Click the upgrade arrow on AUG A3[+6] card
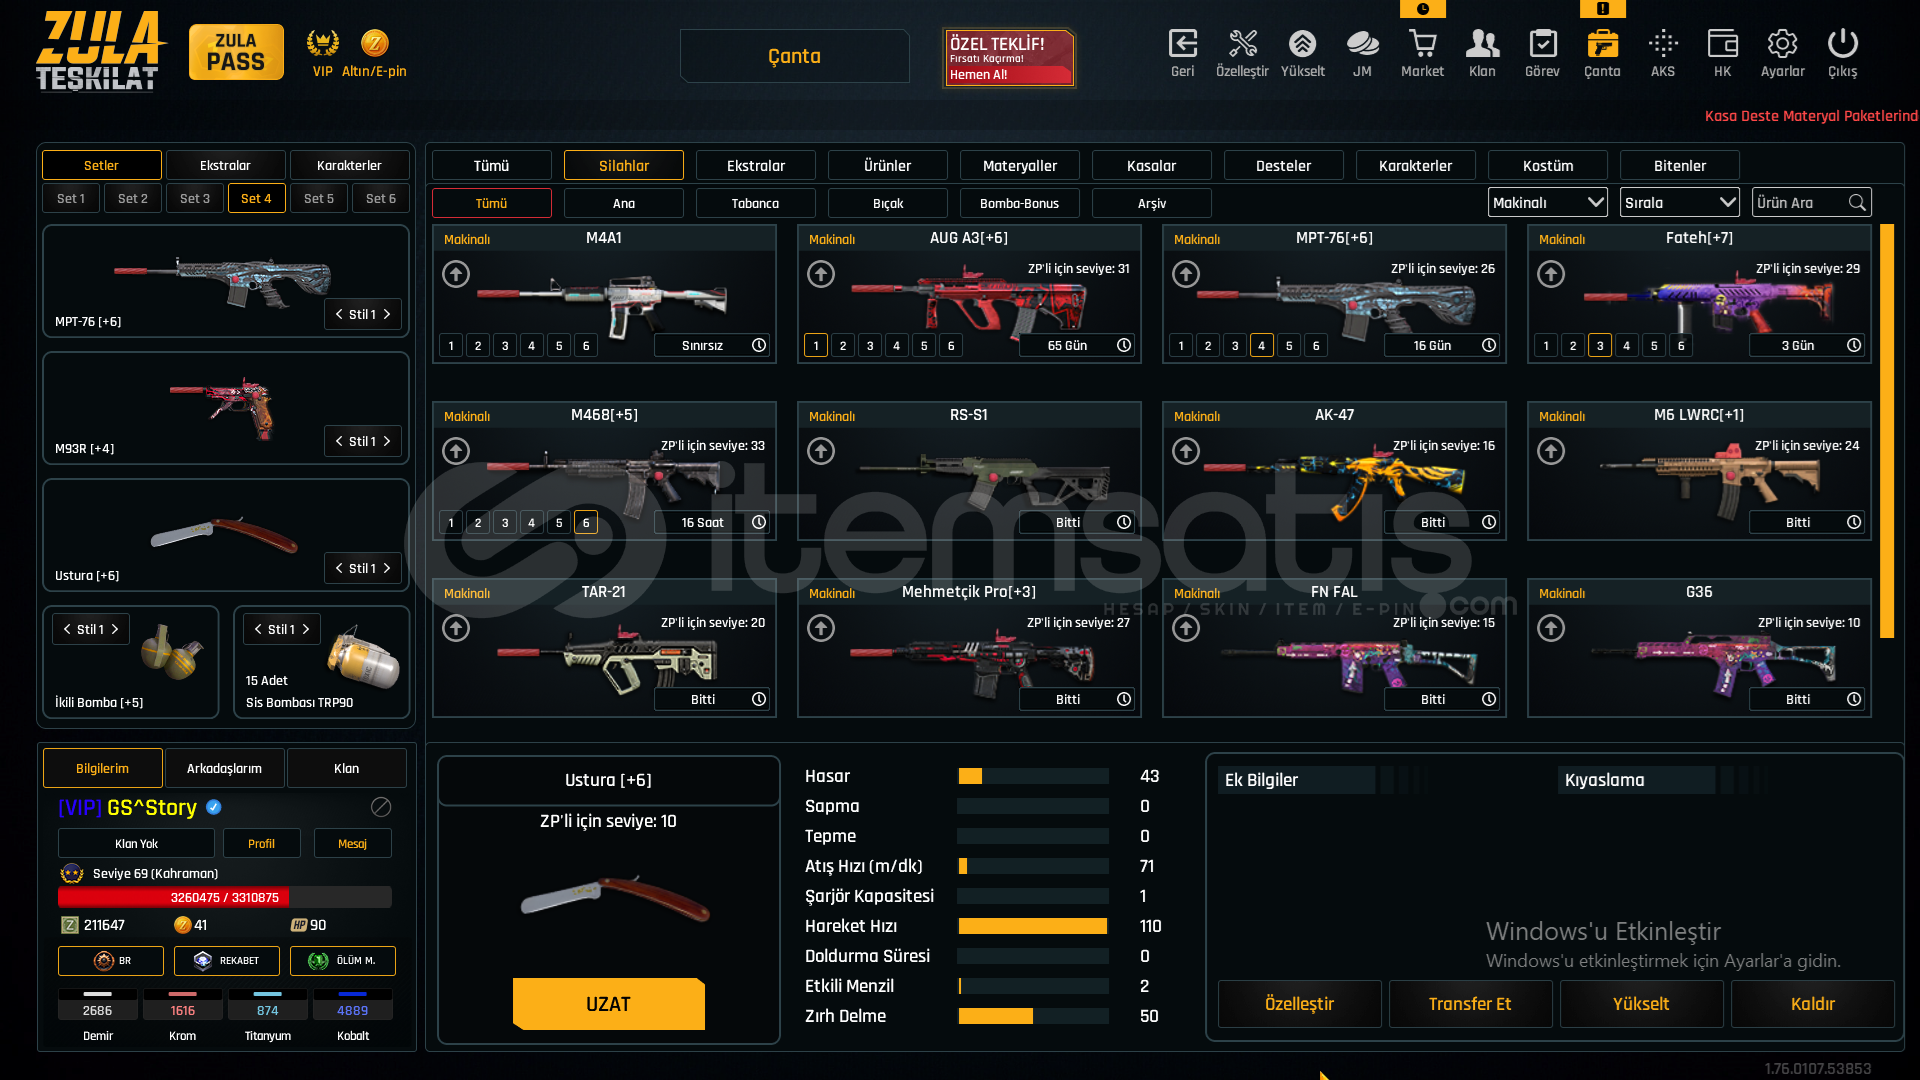Image resolution: width=1920 pixels, height=1080 pixels. coord(821,274)
